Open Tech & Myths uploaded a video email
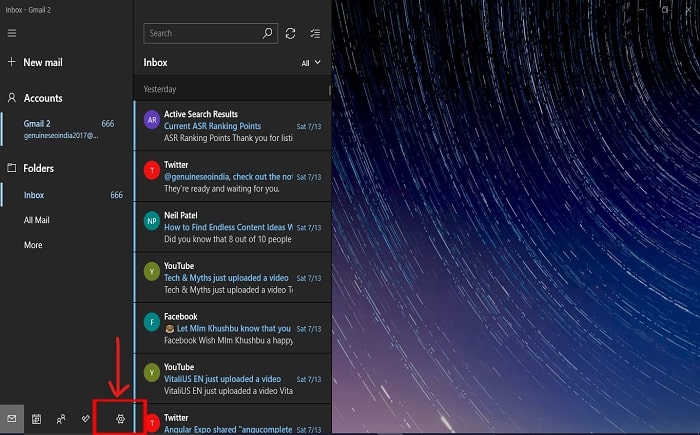 pos(233,277)
